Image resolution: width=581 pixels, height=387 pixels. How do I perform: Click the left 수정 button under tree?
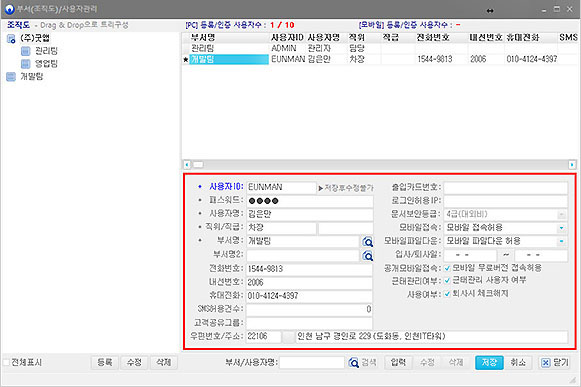(x=134, y=362)
